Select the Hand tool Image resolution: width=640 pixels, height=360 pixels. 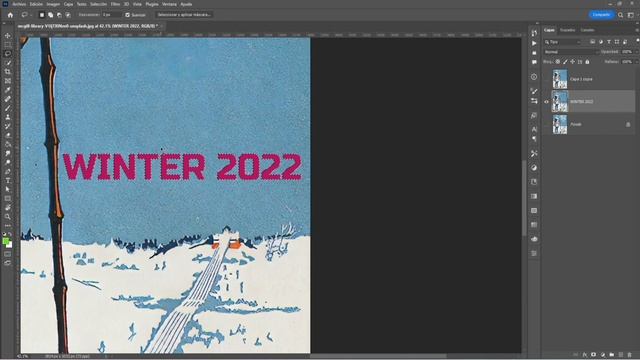tap(8, 207)
